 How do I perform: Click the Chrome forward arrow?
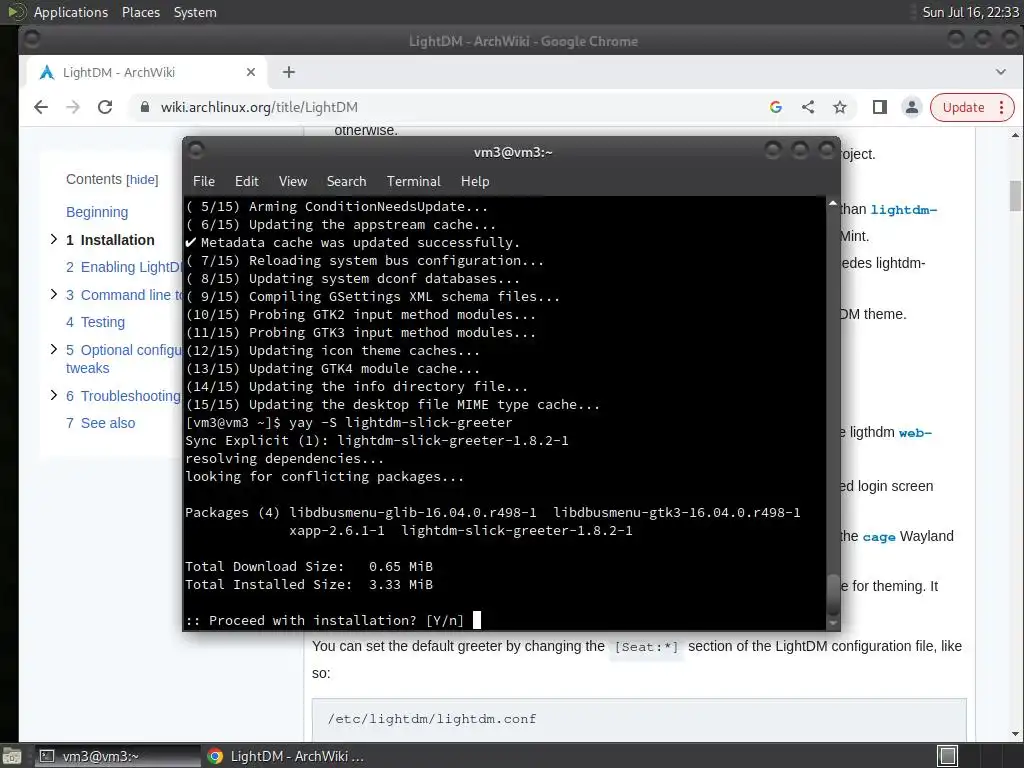tap(73, 107)
